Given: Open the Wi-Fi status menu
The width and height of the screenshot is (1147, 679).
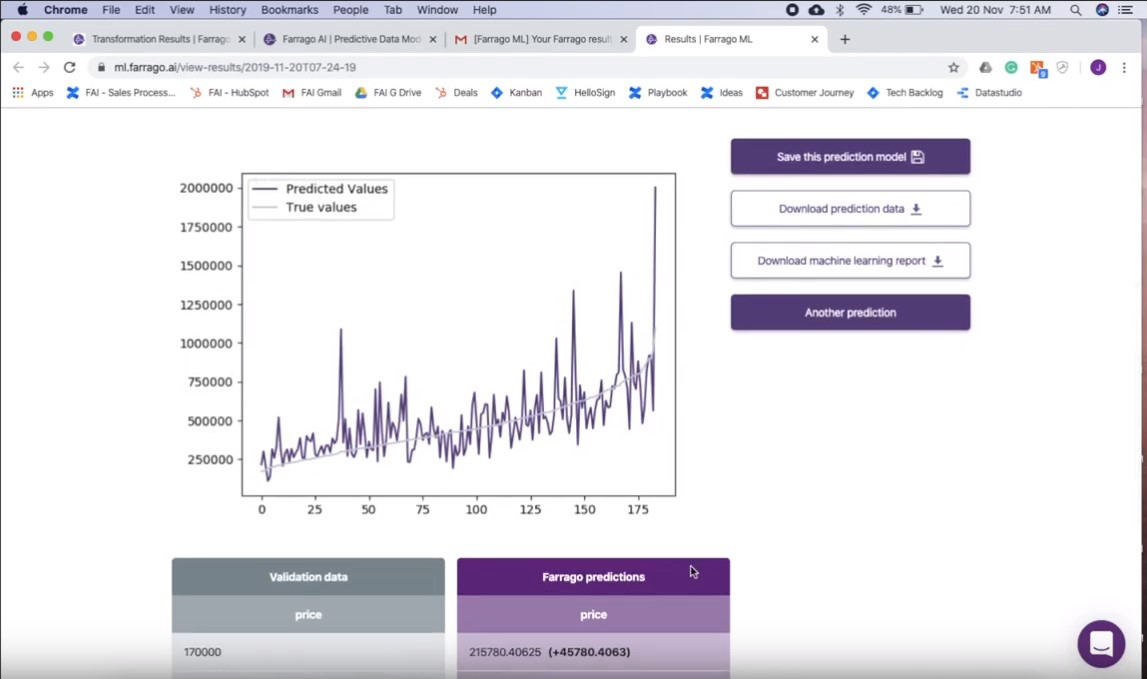Looking at the screenshot, I should point(863,10).
